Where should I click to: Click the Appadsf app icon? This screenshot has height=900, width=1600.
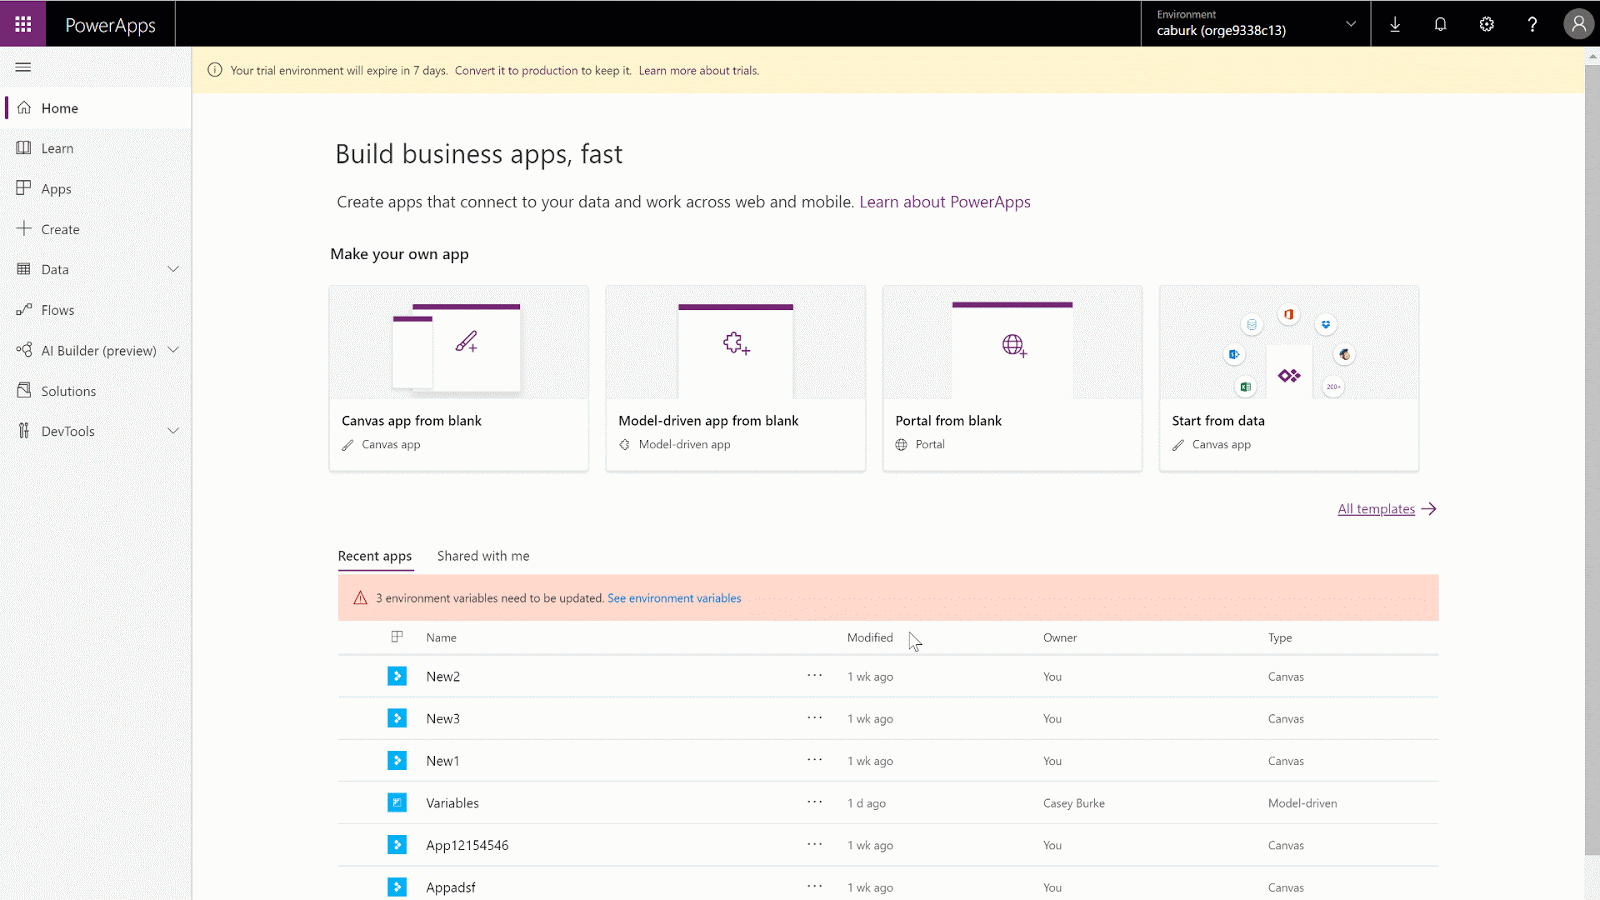click(397, 887)
